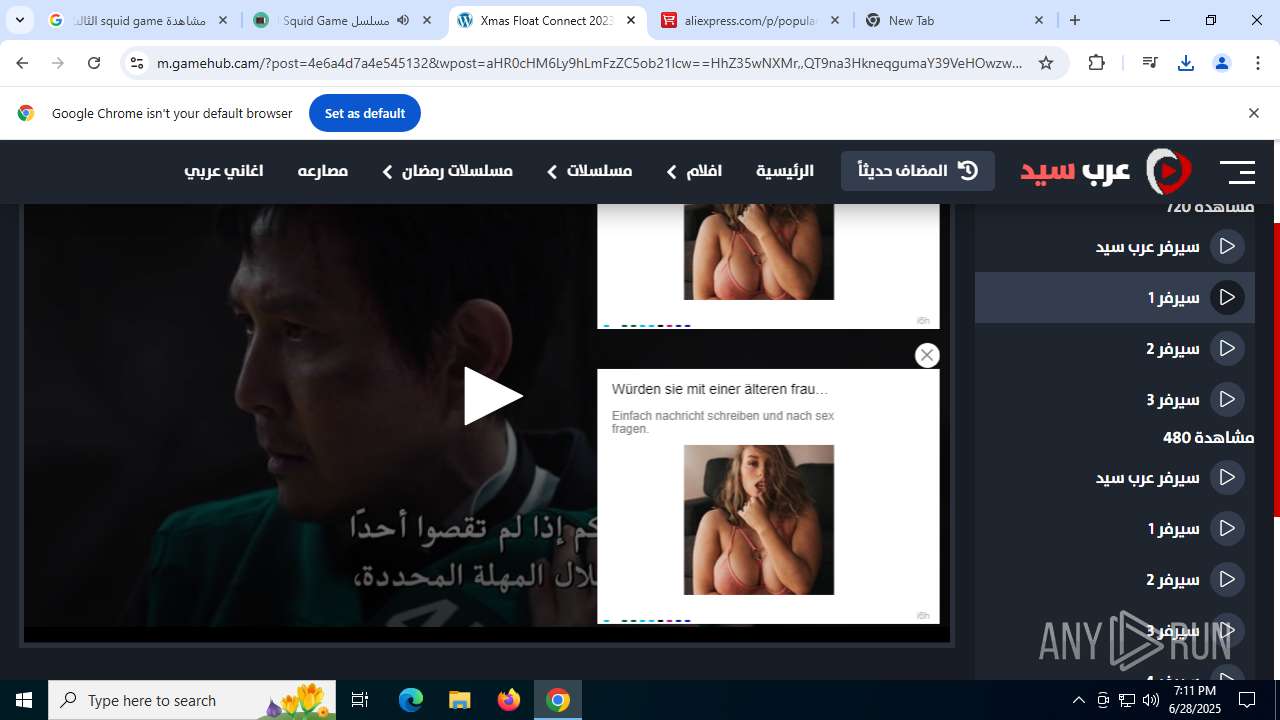Image resolution: width=1280 pixels, height=720 pixels.
Task: Open the اغاني عربي songs menu item
Action: click(x=224, y=171)
